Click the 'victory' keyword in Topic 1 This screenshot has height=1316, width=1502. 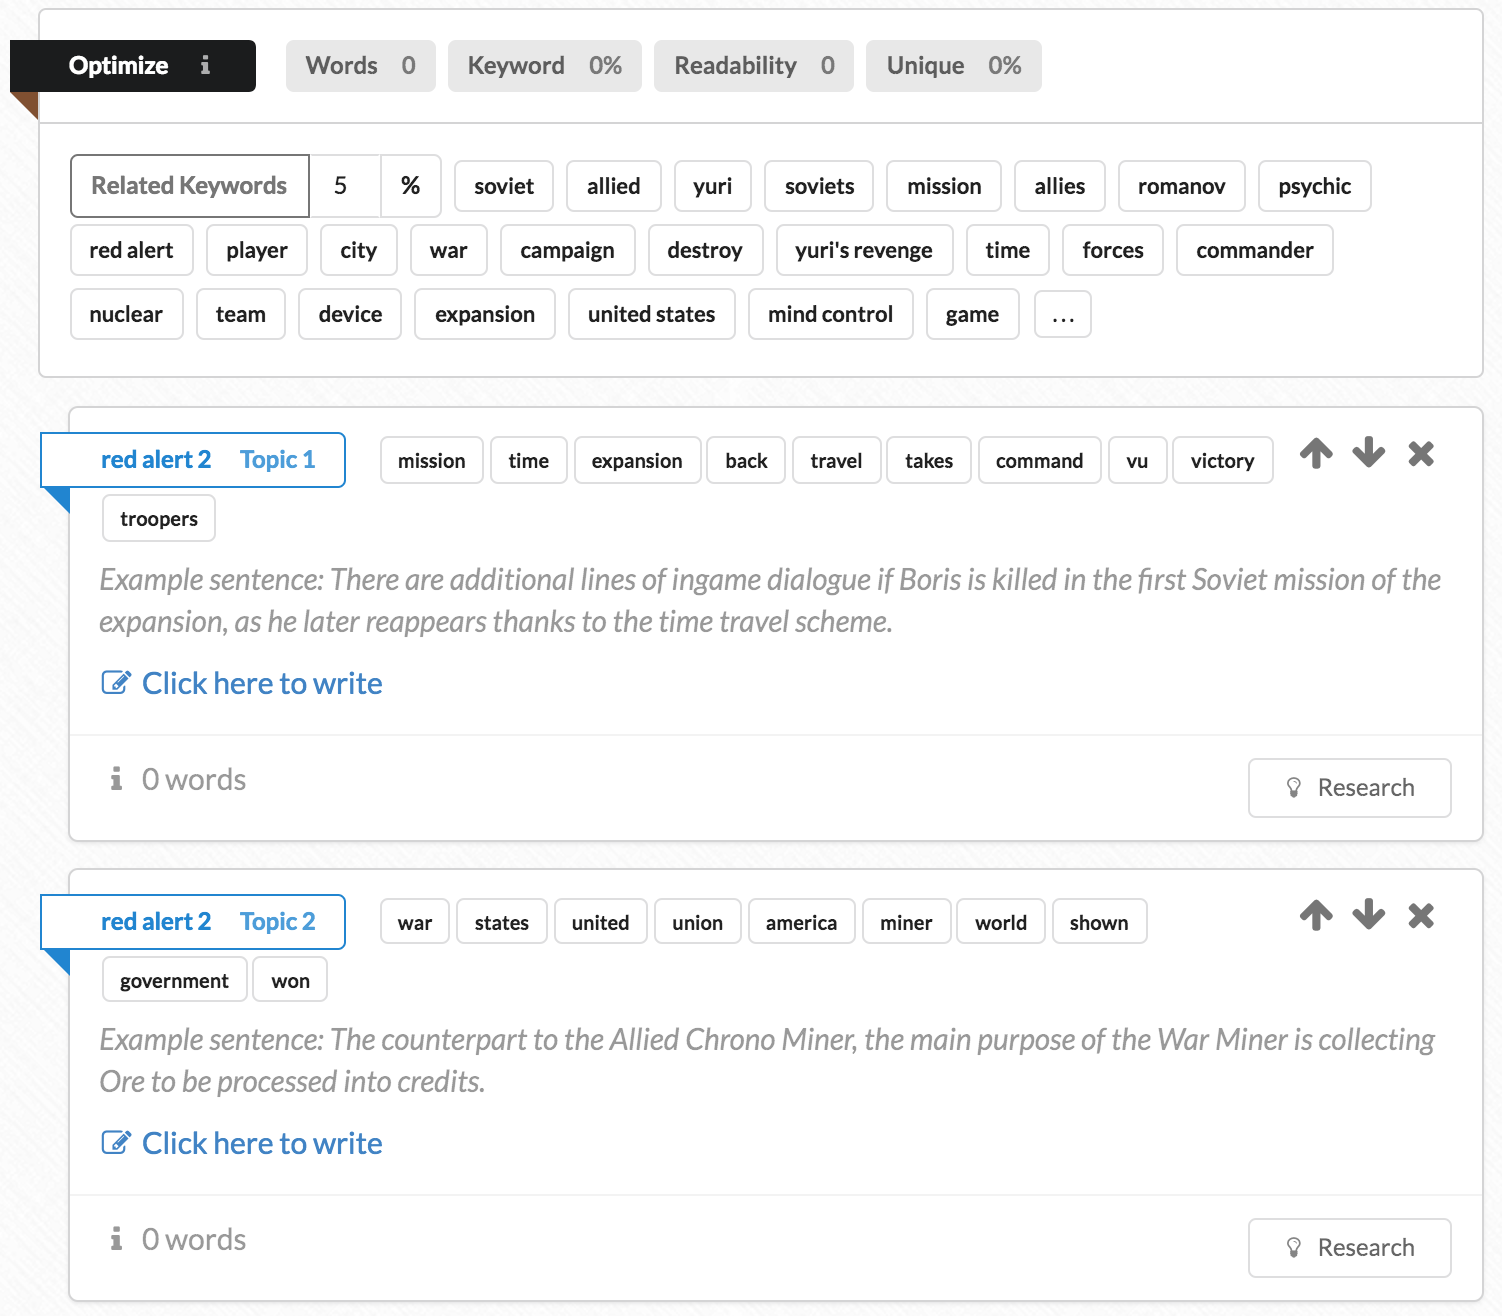1222,461
